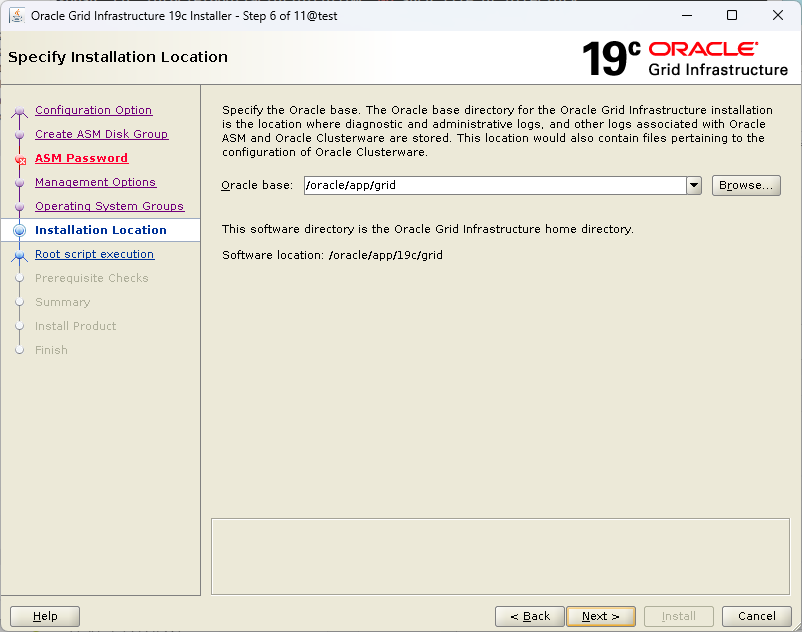Close the installer window
The width and height of the screenshot is (802, 632).
[x=777, y=15]
